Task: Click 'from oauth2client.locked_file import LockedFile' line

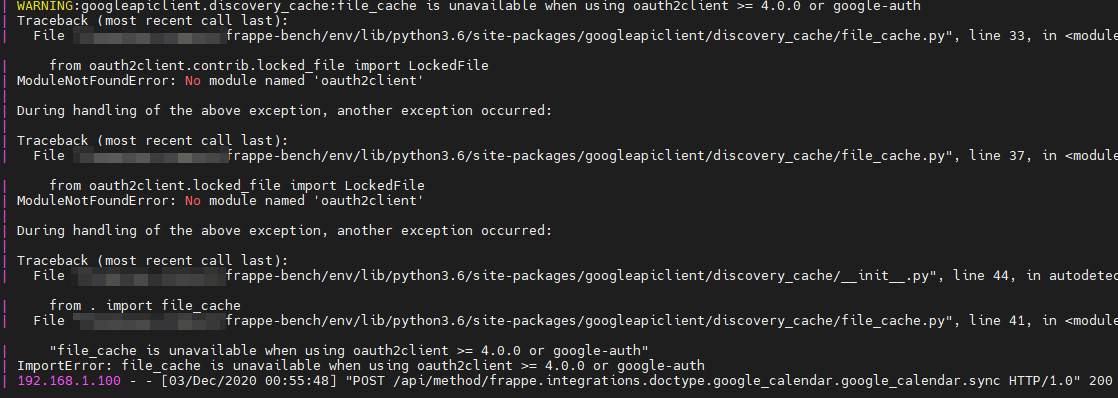Action: 237,185
